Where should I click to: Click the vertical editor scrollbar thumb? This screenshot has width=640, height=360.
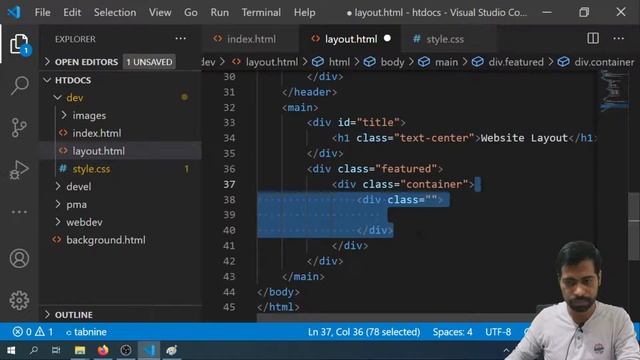[634, 226]
